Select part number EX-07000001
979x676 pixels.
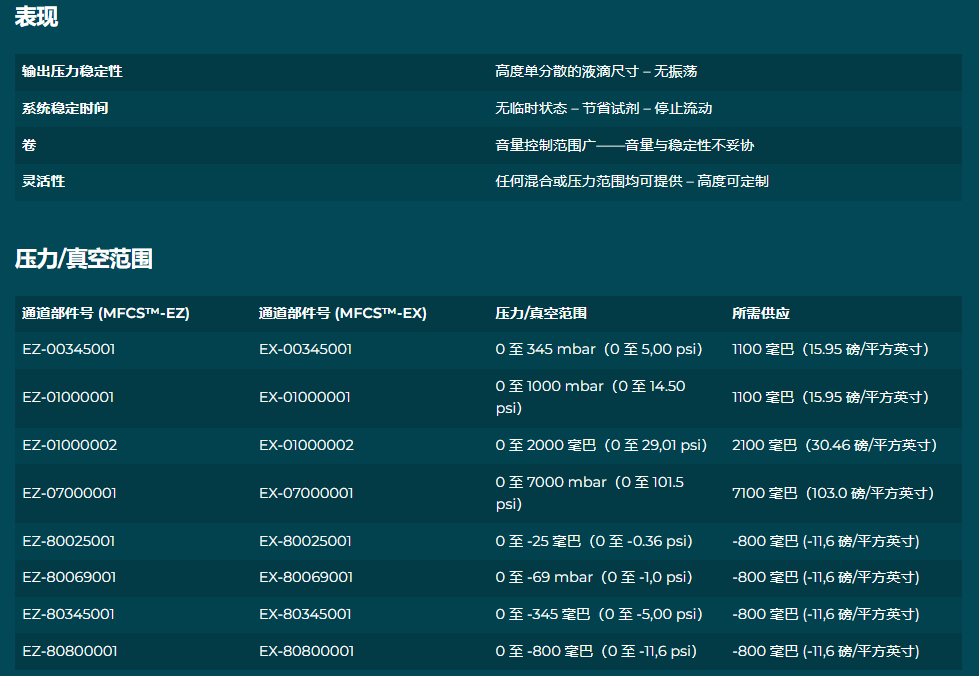(x=306, y=493)
